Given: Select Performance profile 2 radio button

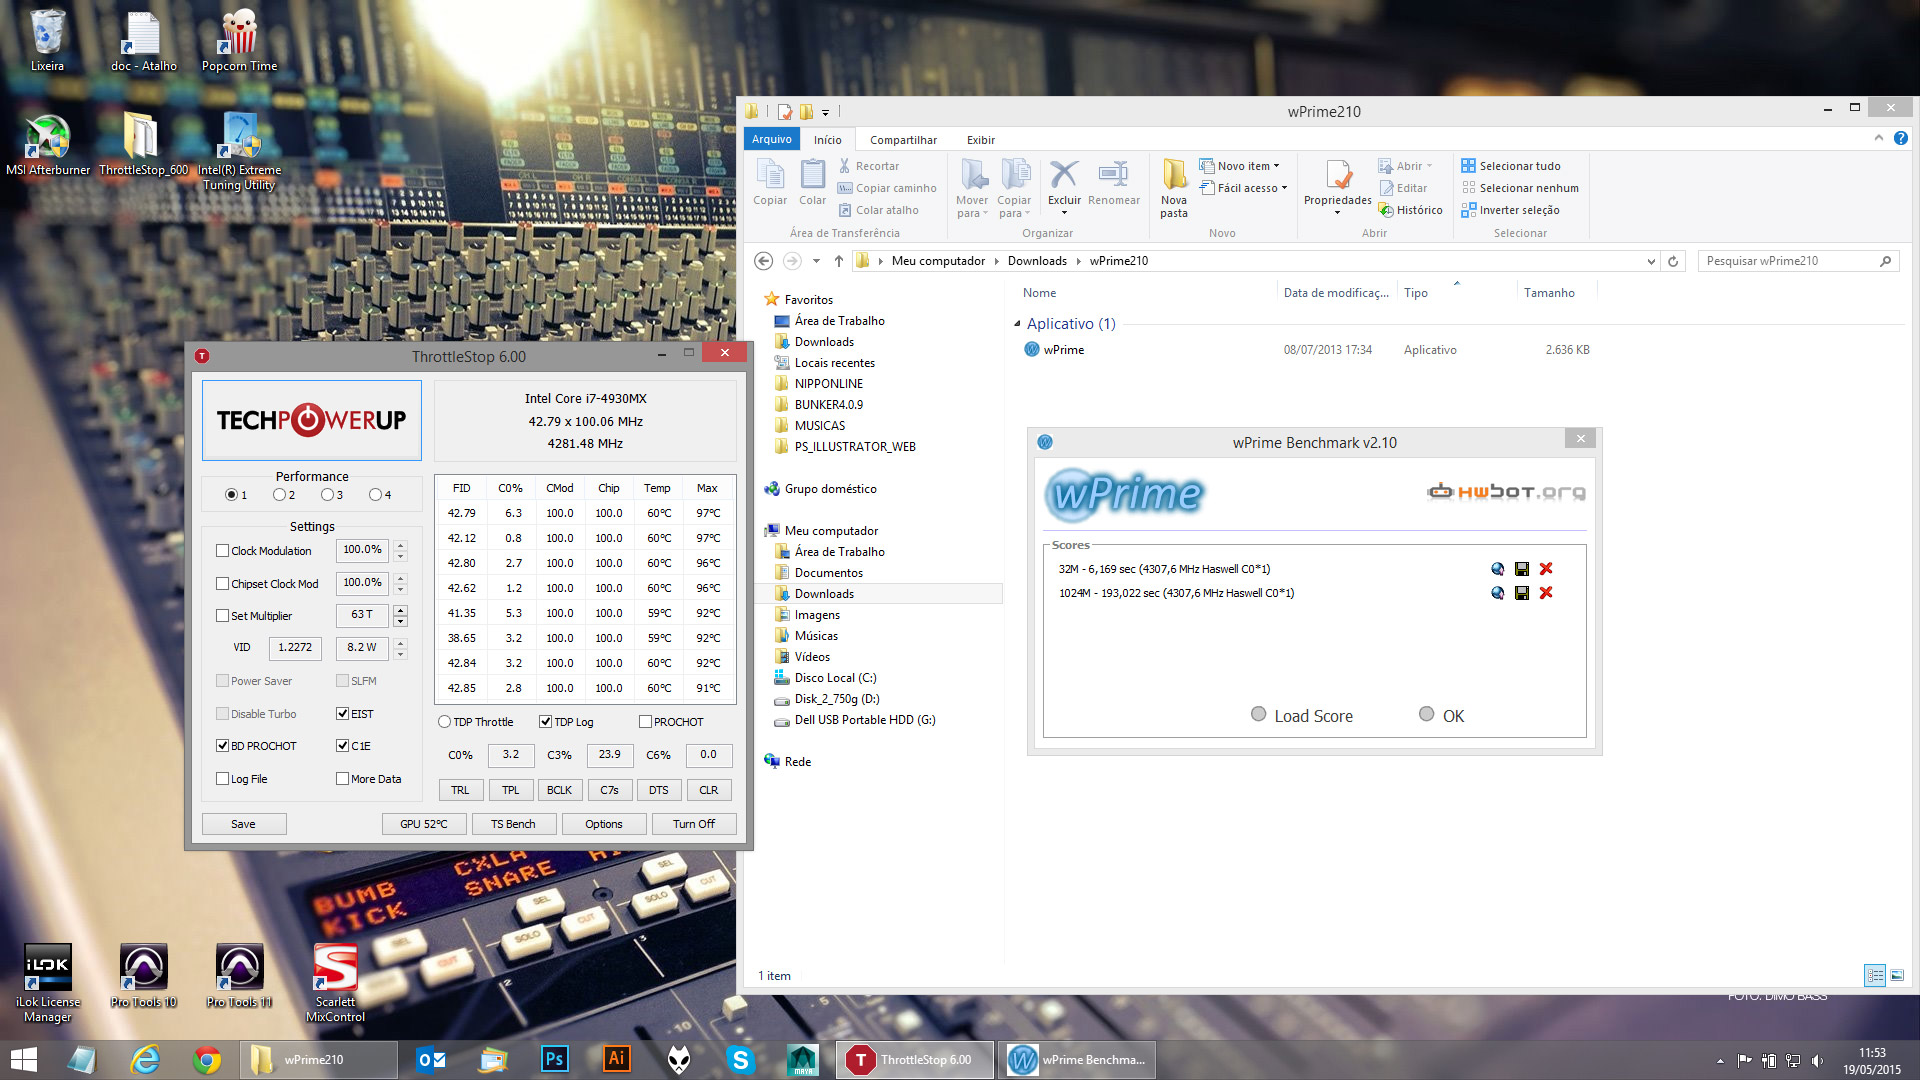Looking at the screenshot, I should click(279, 495).
